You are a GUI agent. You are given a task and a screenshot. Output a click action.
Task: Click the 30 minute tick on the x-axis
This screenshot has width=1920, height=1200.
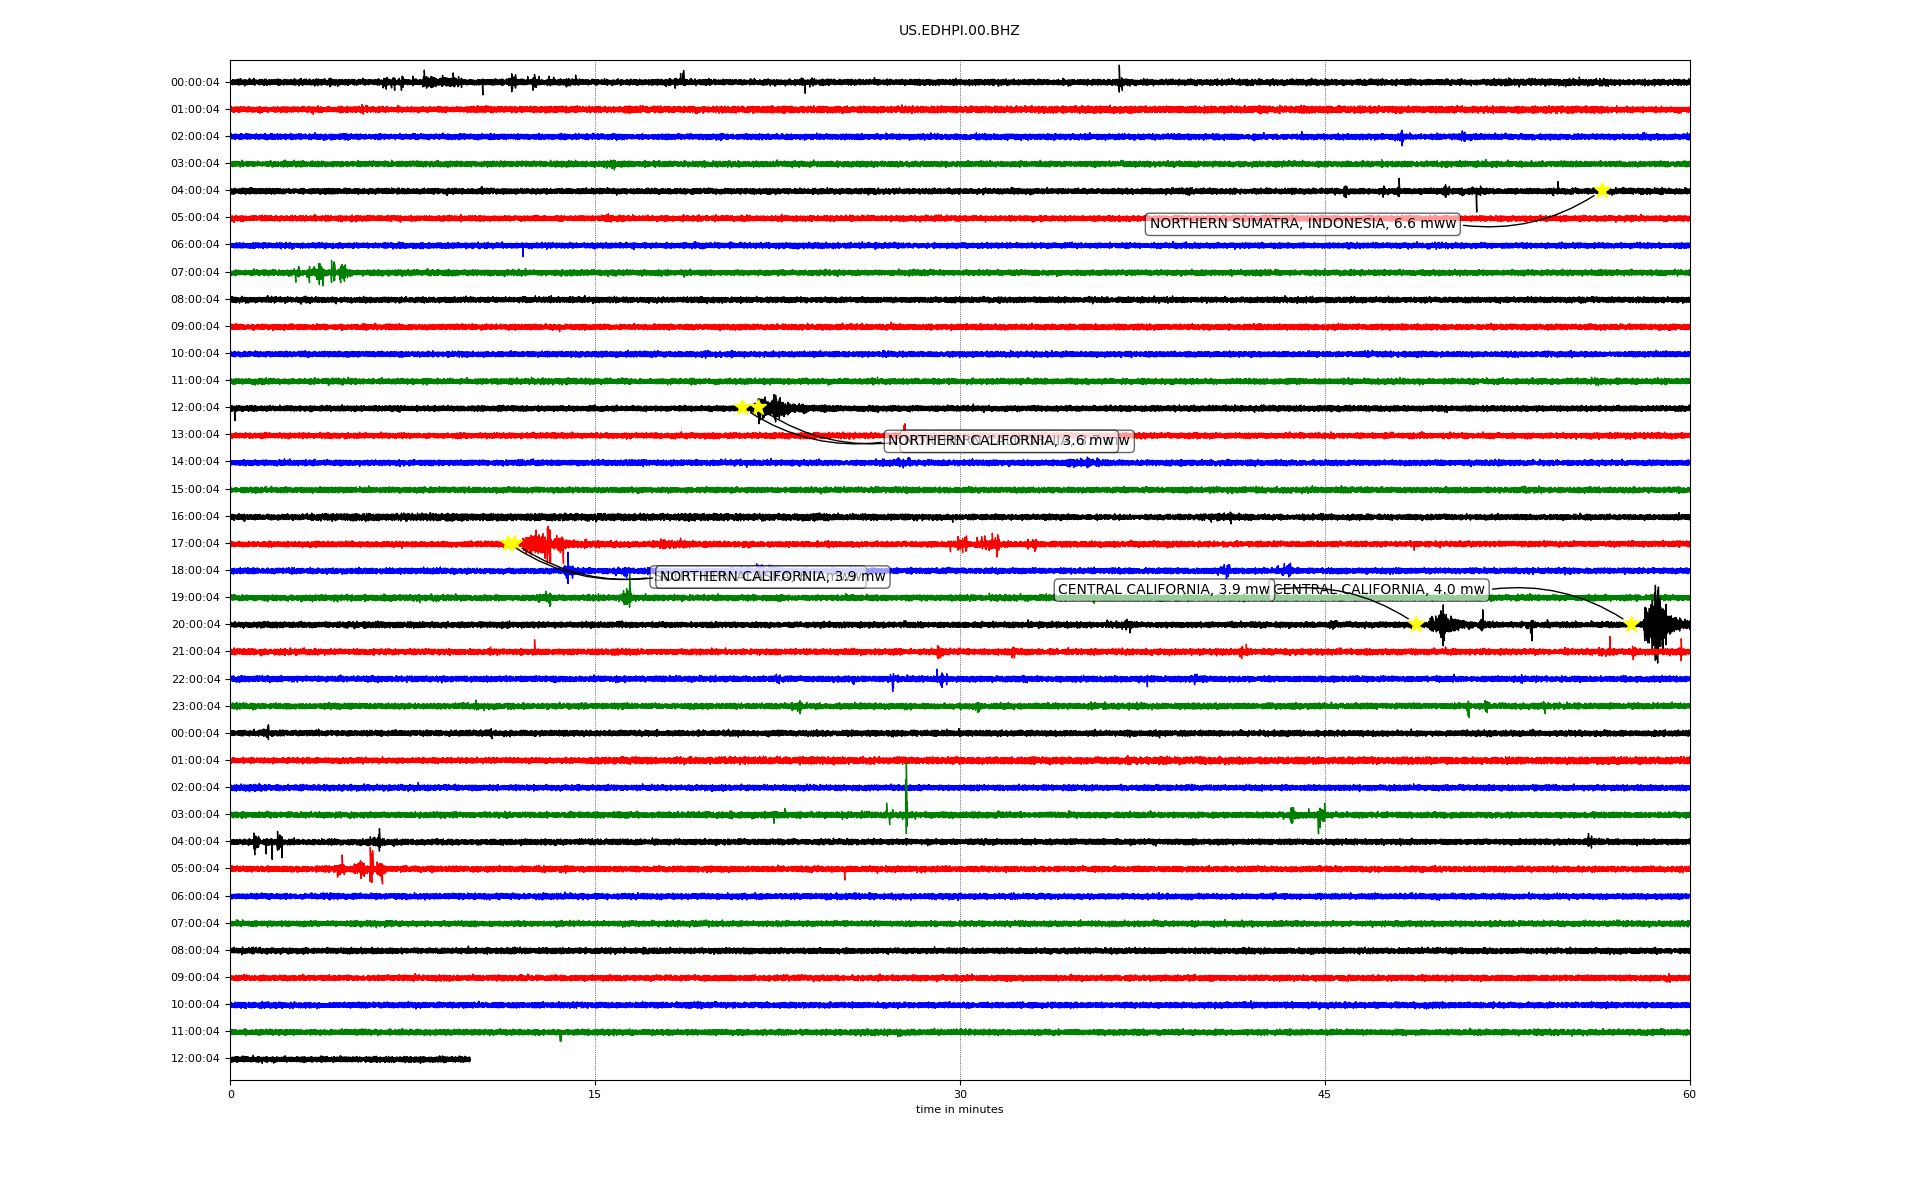(x=960, y=1094)
